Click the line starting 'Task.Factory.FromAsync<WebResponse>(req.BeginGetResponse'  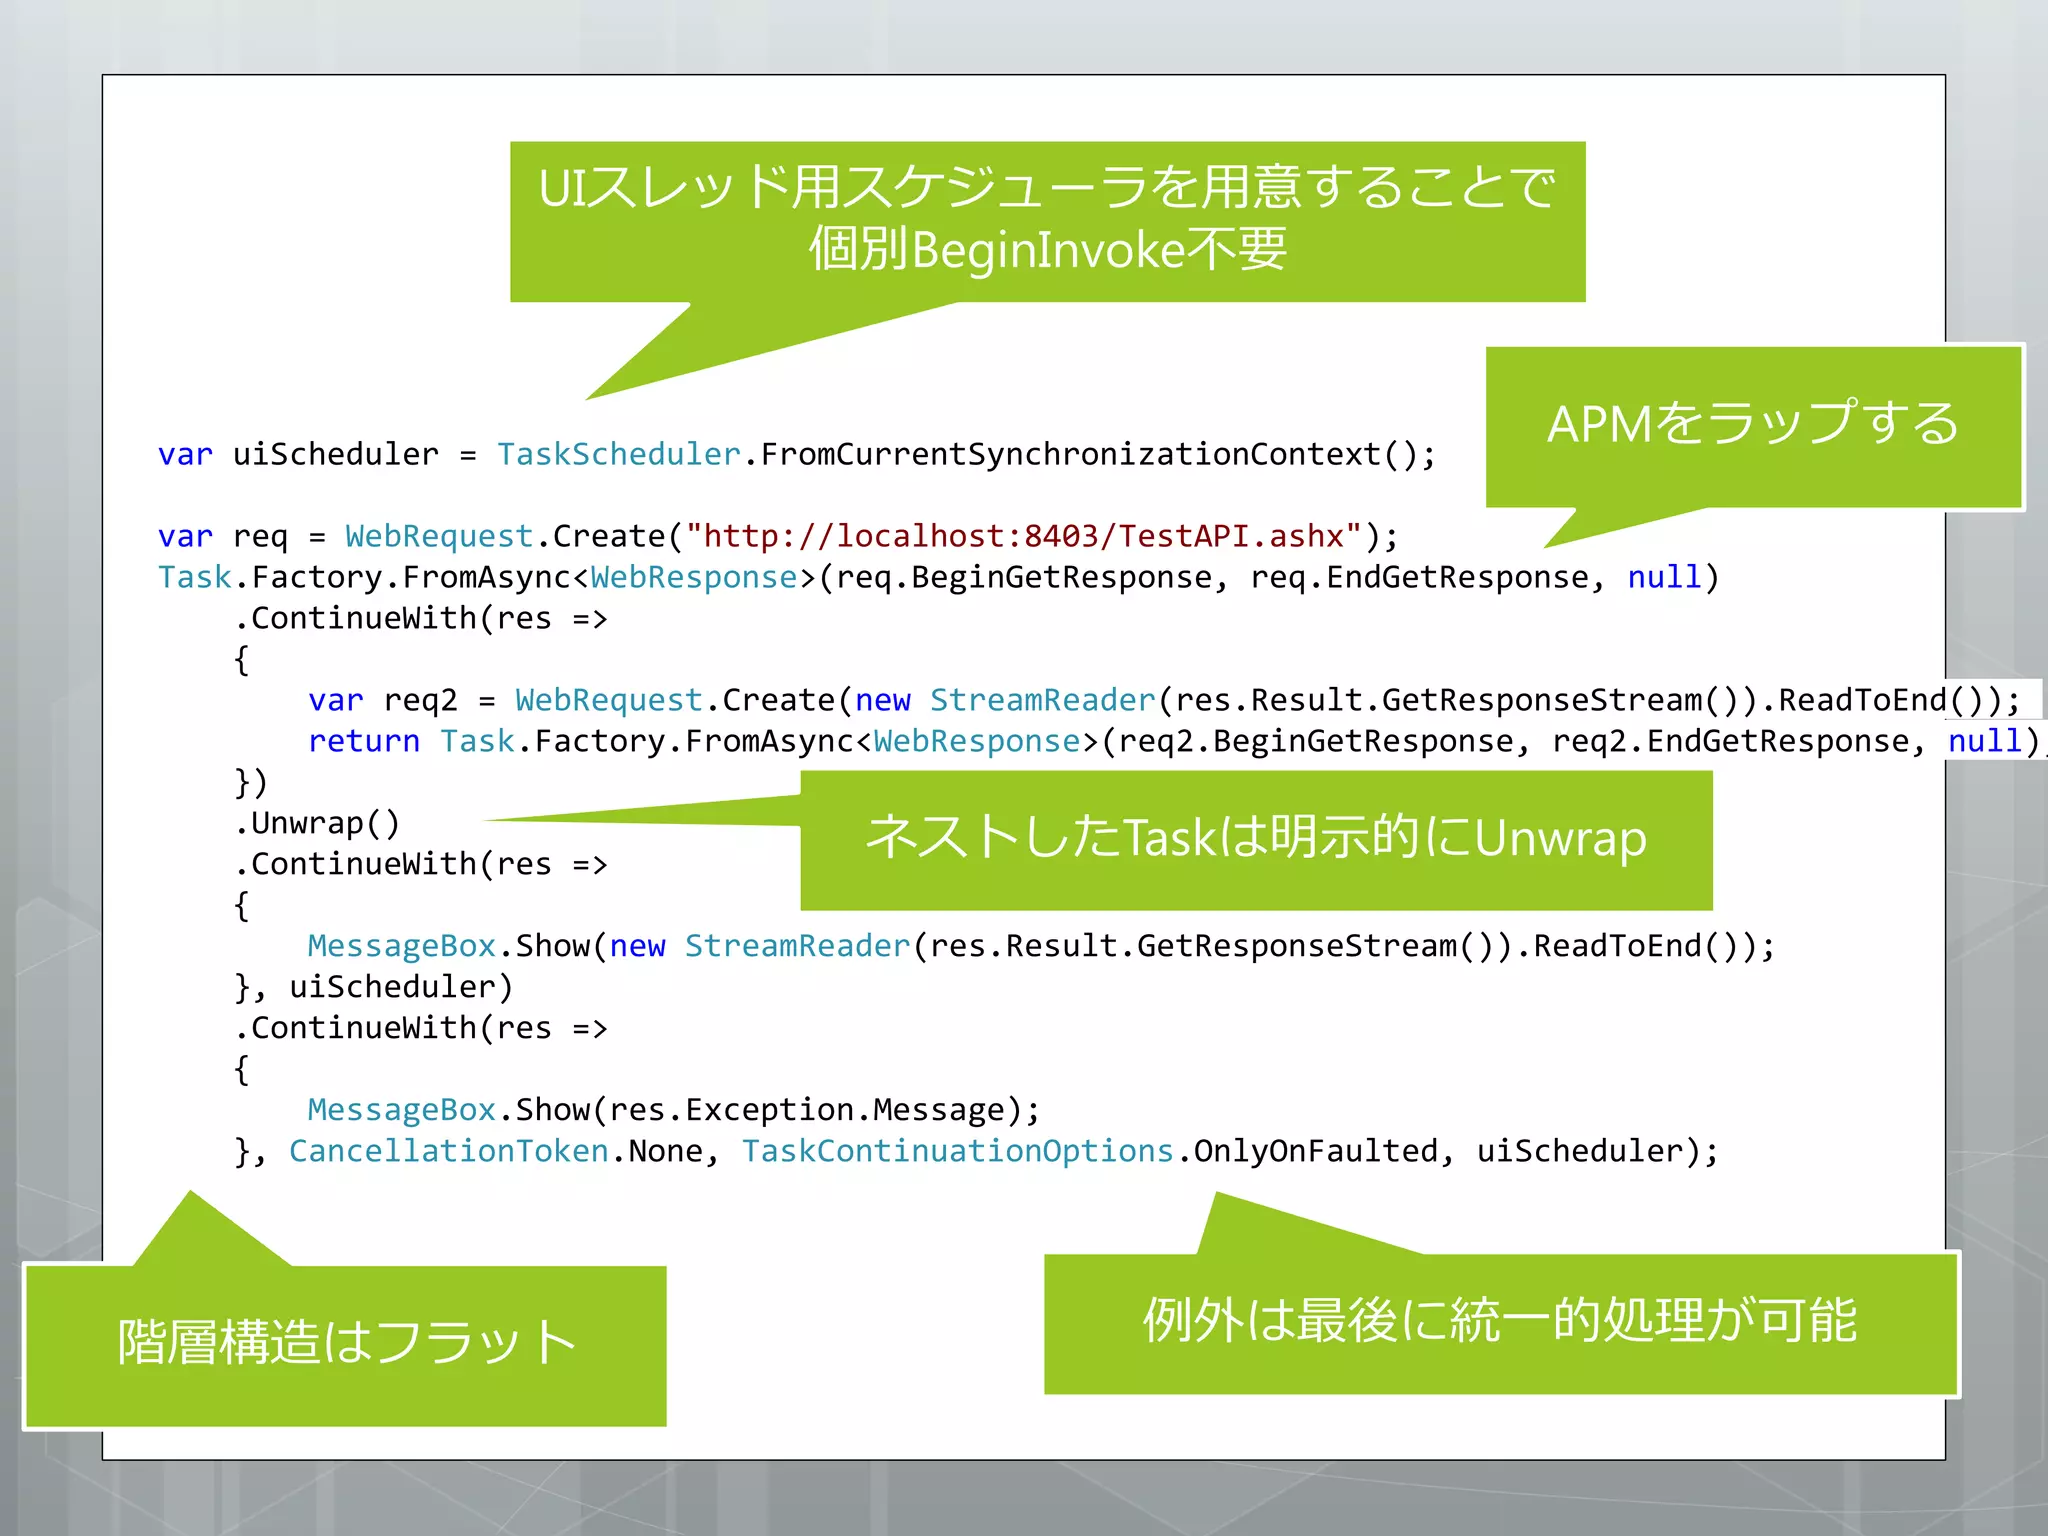coord(938,578)
